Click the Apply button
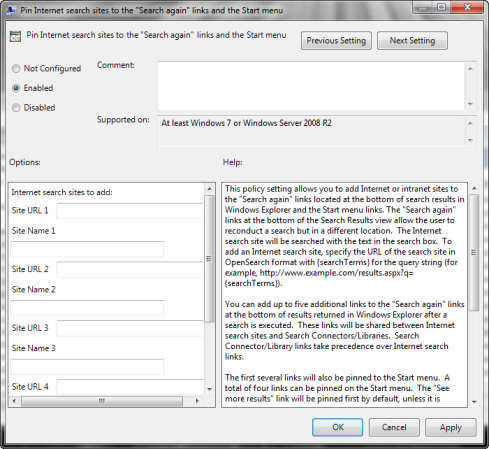 tap(451, 427)
